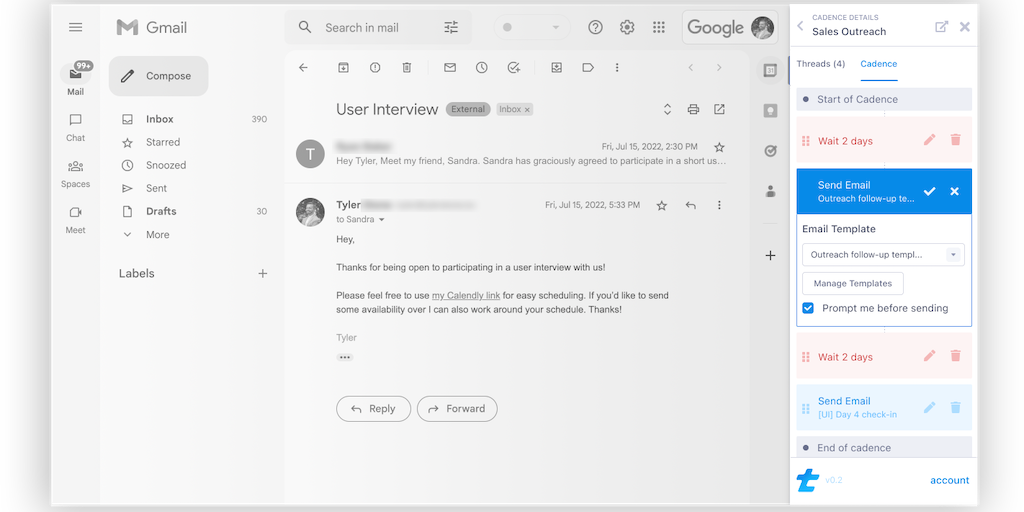
Task: Open Google apps grid
Action: [659, 27]
